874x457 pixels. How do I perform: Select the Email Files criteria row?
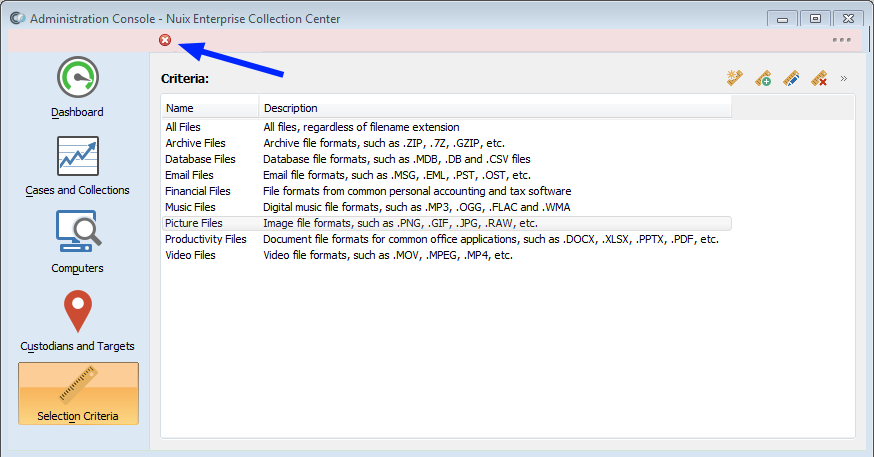pos(447,175)
